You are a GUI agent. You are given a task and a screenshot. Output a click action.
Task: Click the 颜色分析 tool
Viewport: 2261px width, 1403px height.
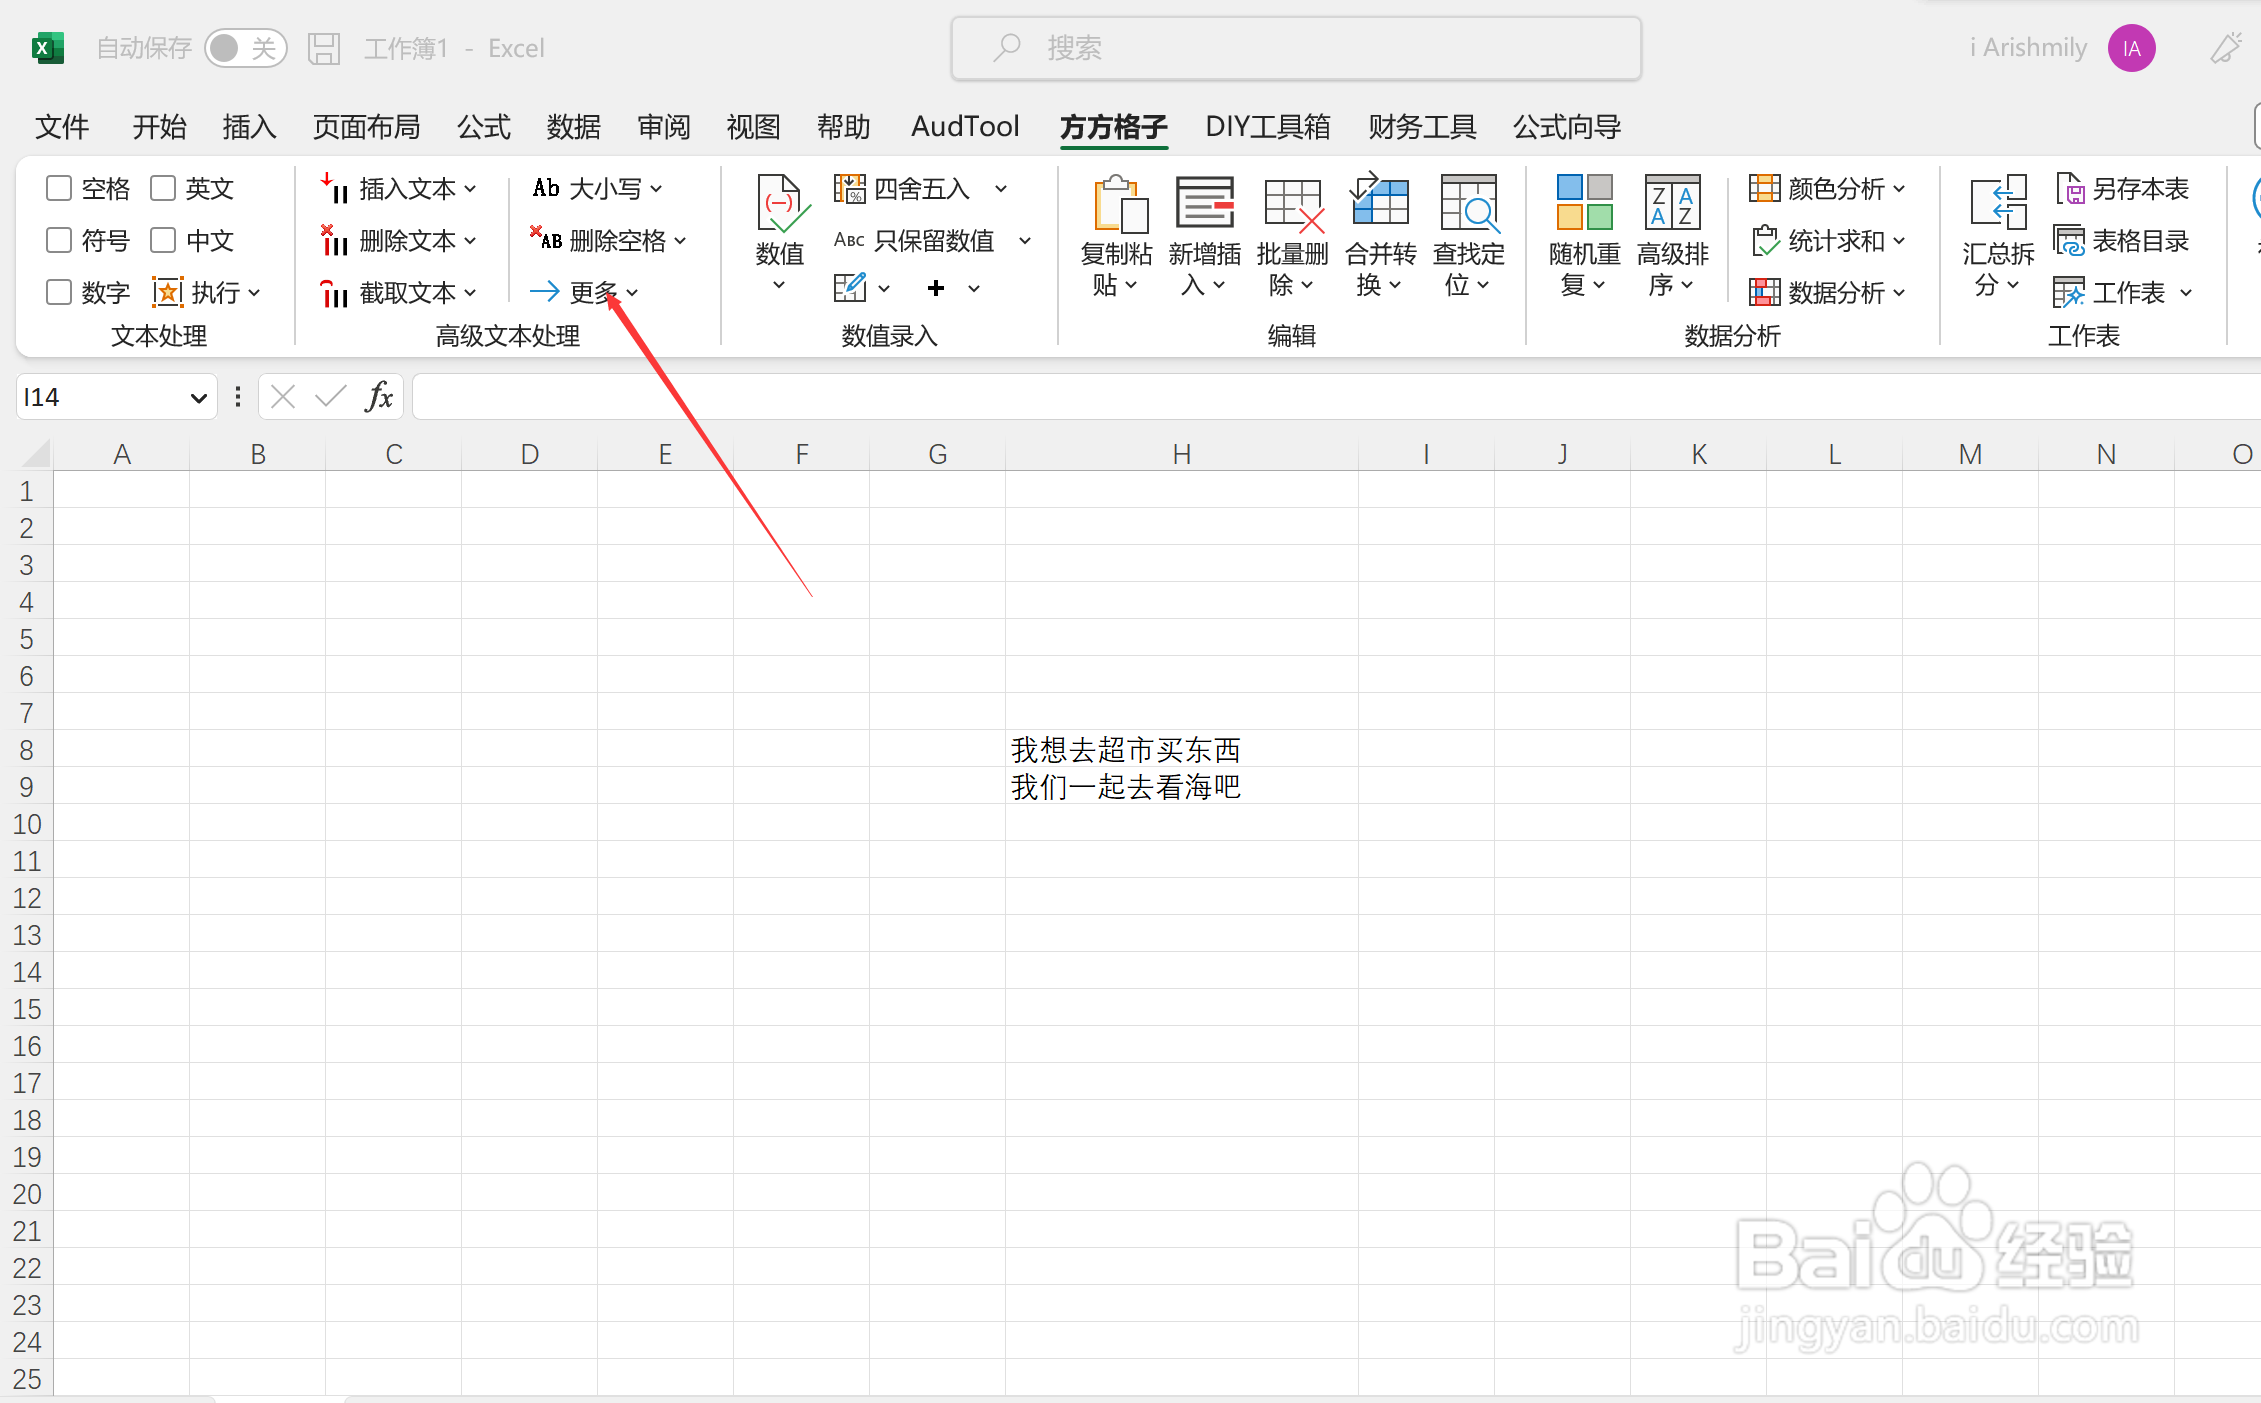click(1826, 188)
